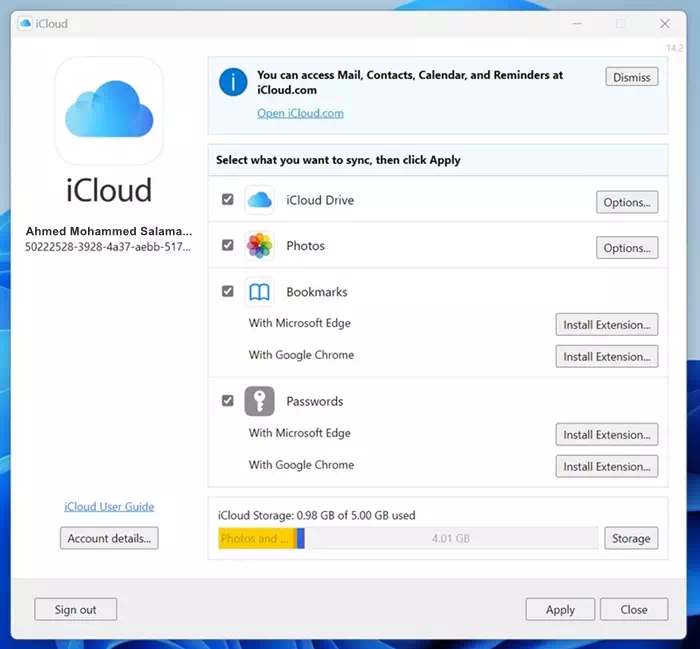Minimize the iCloud window
Image resolution: width=700 pixels, height=649 pixels.
577,24
